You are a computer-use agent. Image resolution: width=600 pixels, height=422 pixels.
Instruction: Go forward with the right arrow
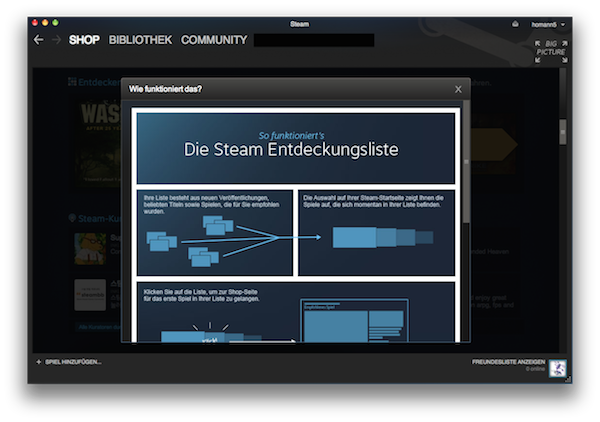click(x=56, y=40)
